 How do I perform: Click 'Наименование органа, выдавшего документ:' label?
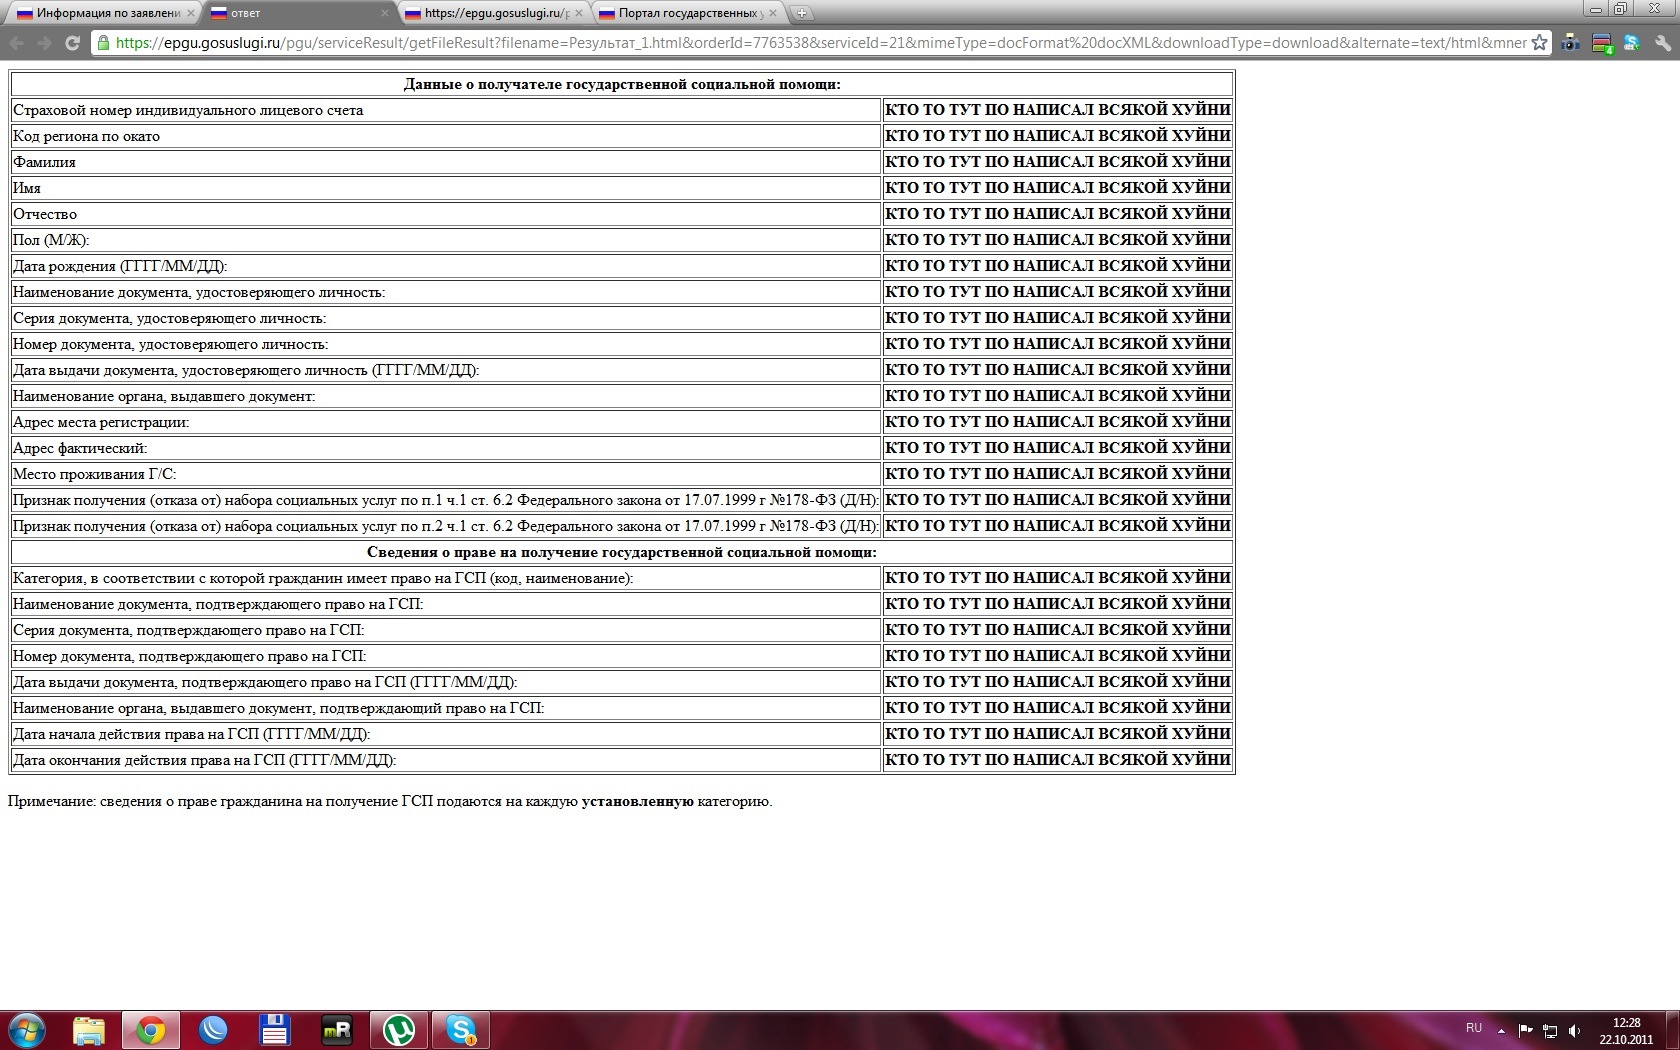pos(164,396)
